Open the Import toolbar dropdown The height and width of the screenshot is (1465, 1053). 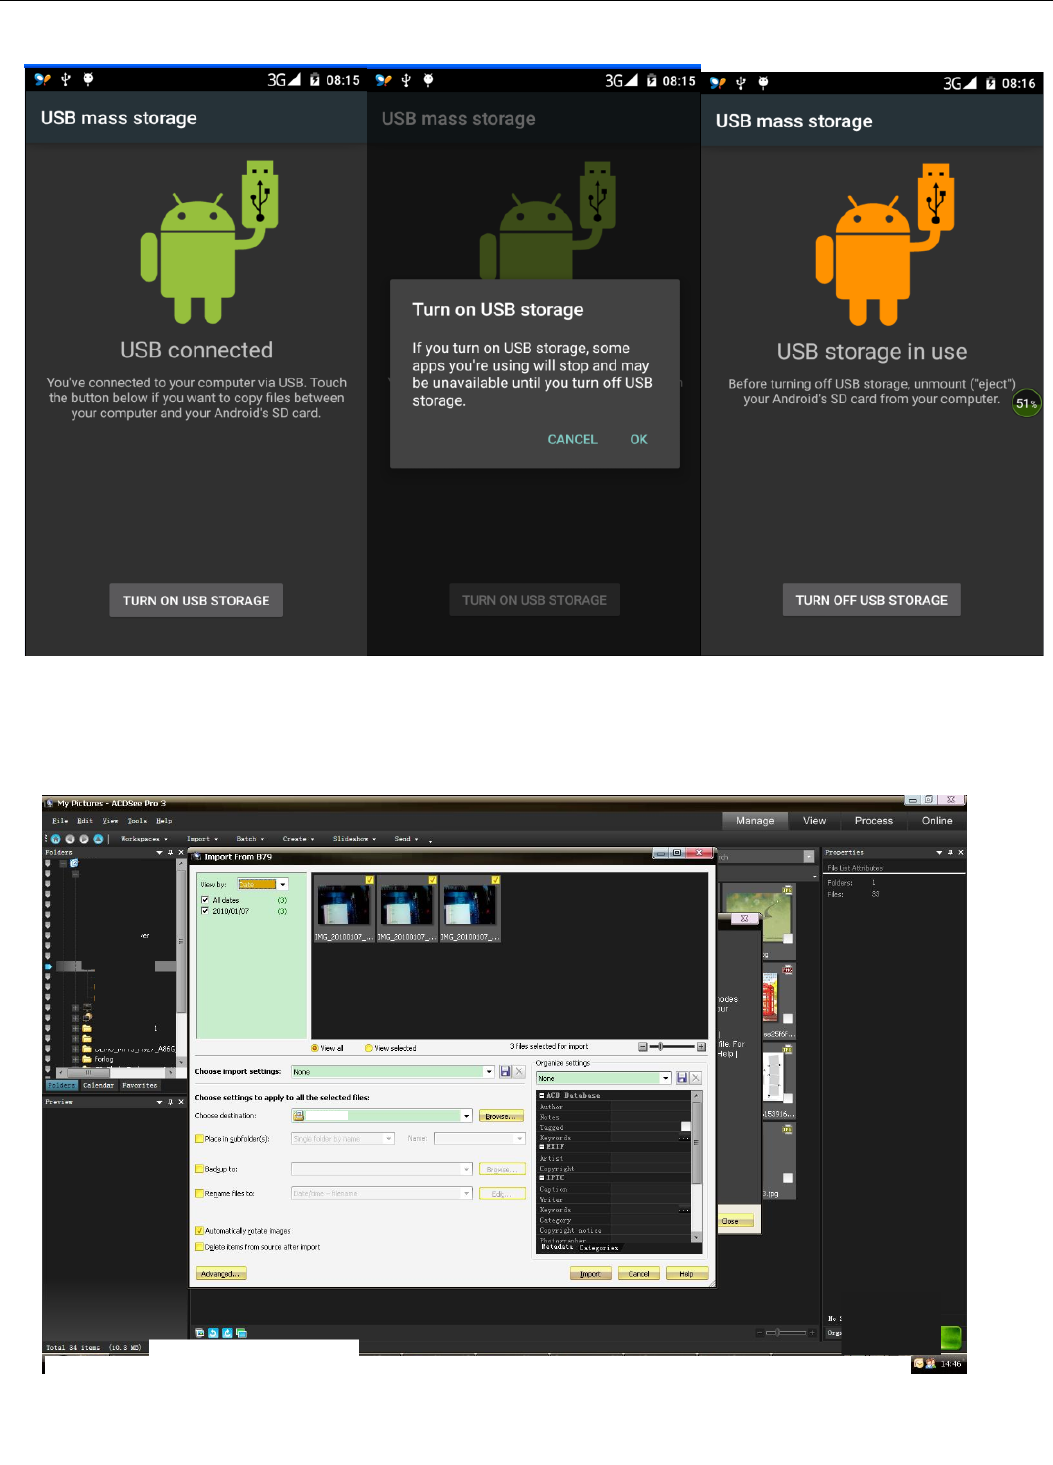[202, 839]
